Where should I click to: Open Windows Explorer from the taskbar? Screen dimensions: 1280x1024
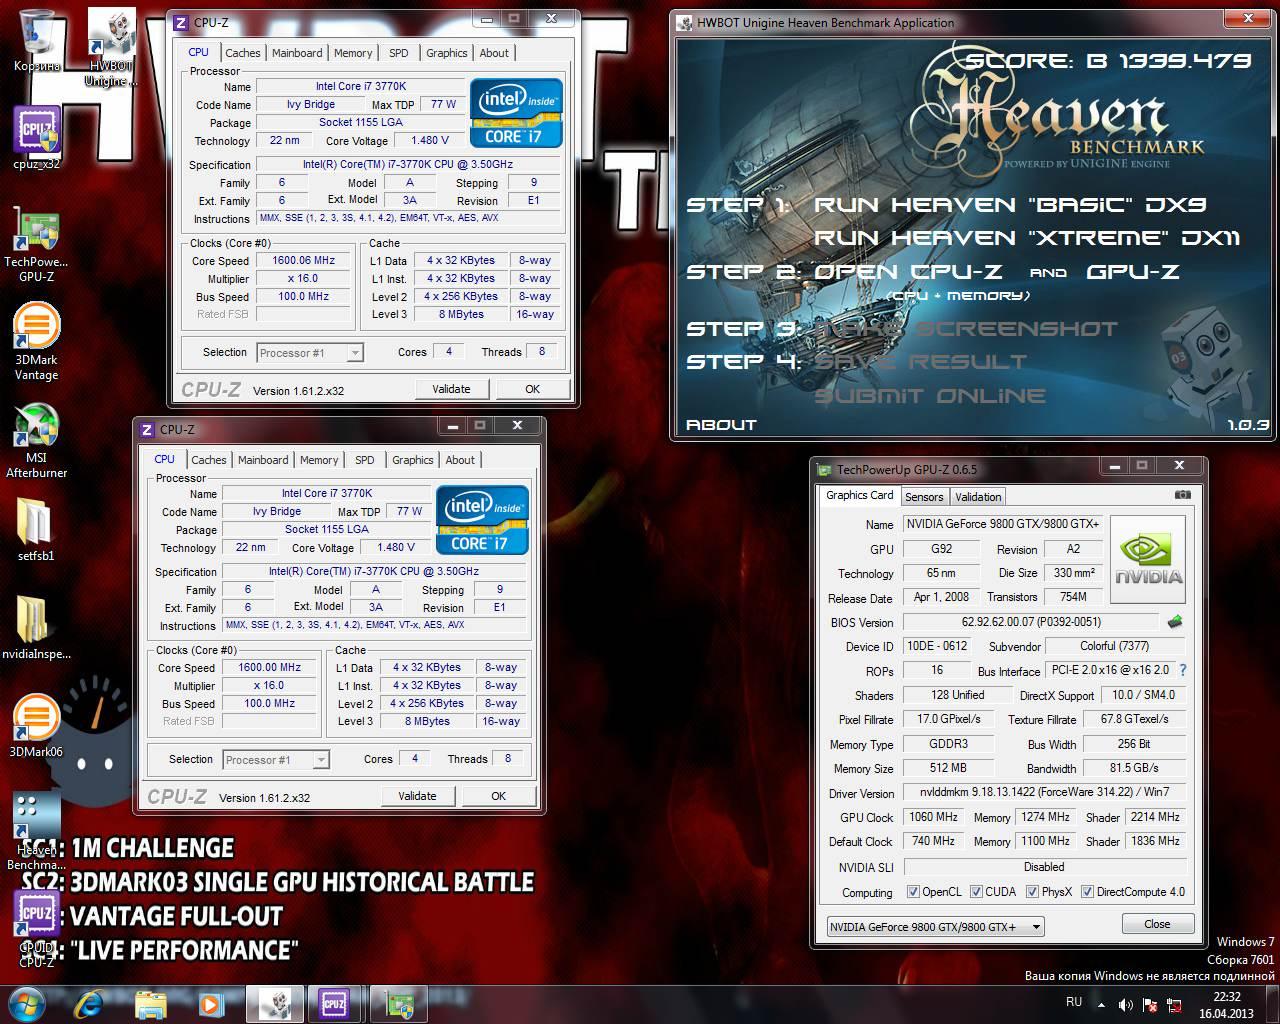click(x=152, y=1003)
